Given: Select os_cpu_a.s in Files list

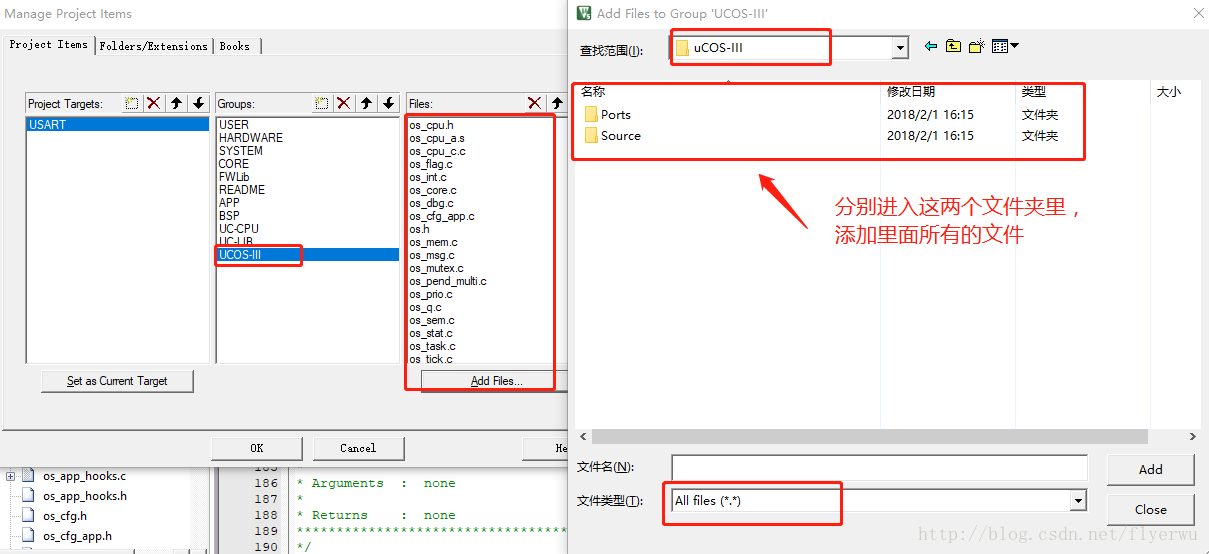Looking at the screenshot, I should pyautogui.click(x=437, y=138).
